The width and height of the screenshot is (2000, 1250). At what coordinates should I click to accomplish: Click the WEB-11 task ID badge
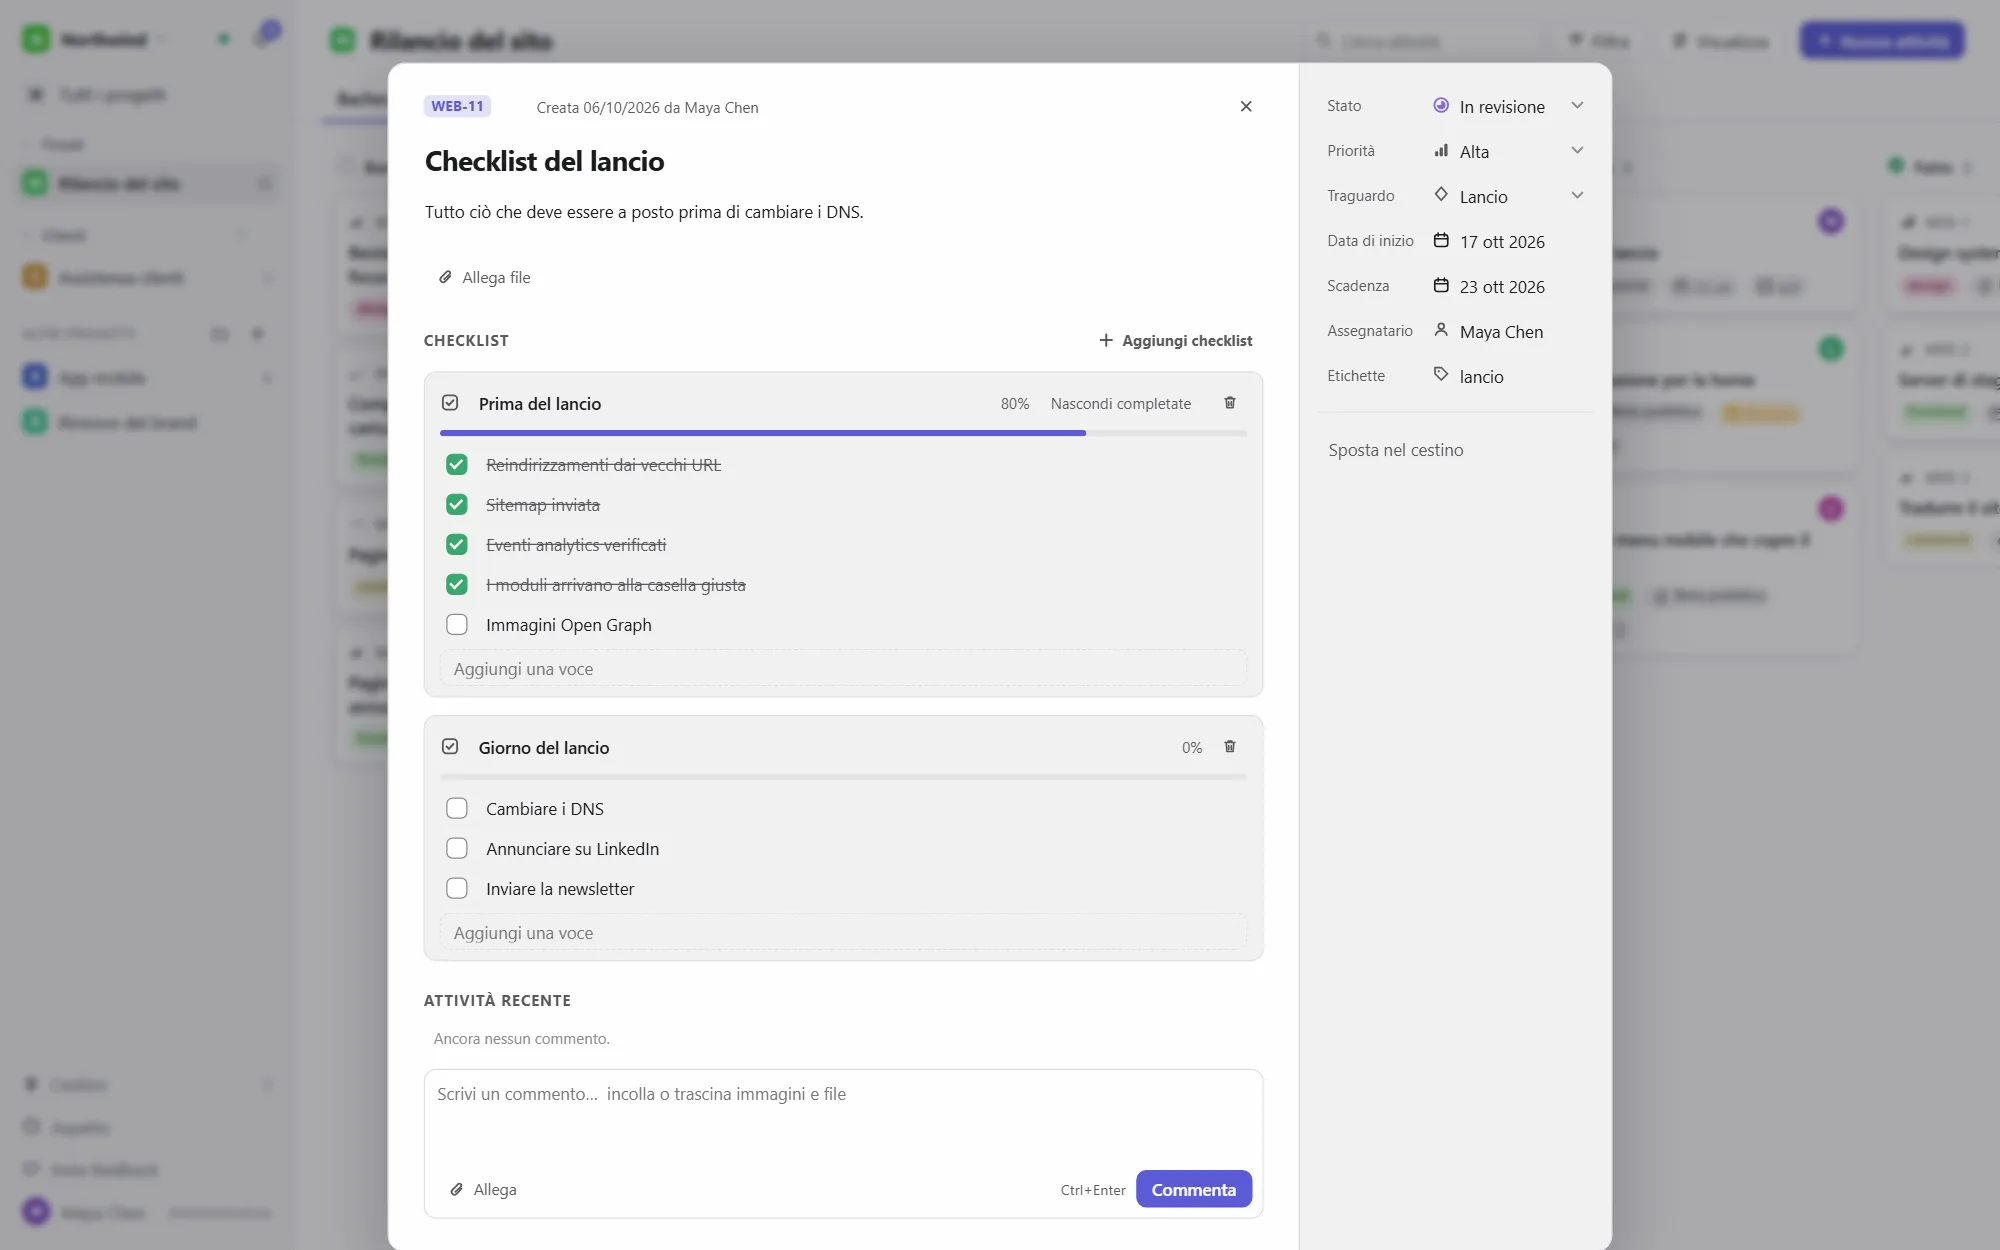[x=457, y=106]
